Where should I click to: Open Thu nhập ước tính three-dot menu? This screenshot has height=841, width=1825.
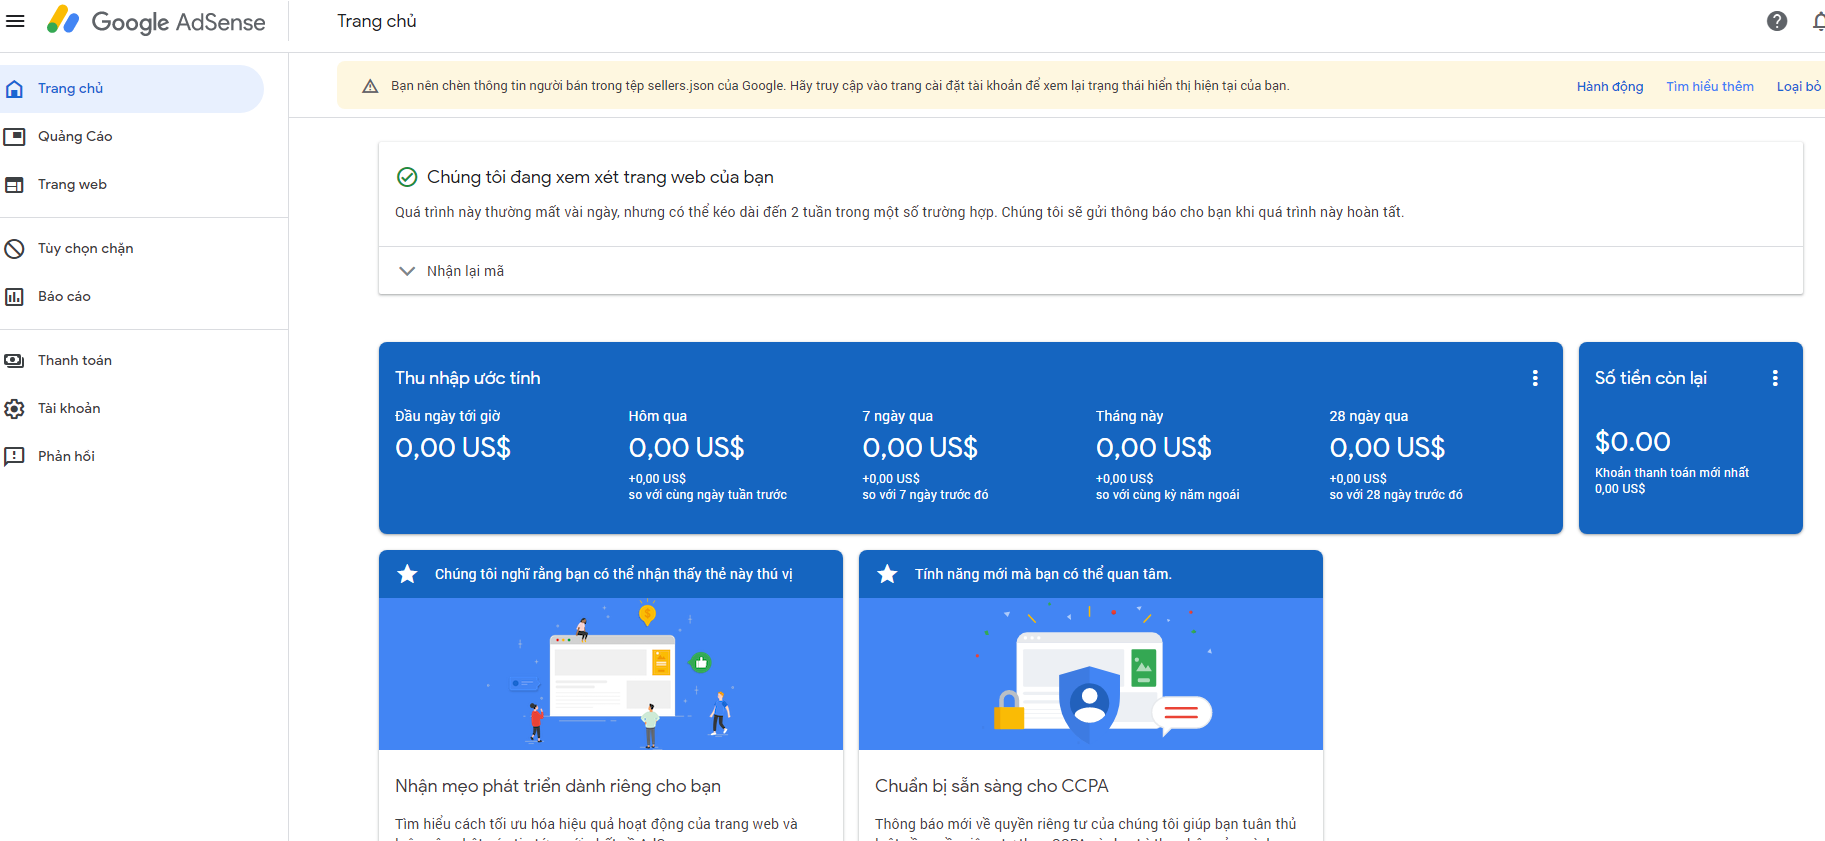pos(1535,378)
